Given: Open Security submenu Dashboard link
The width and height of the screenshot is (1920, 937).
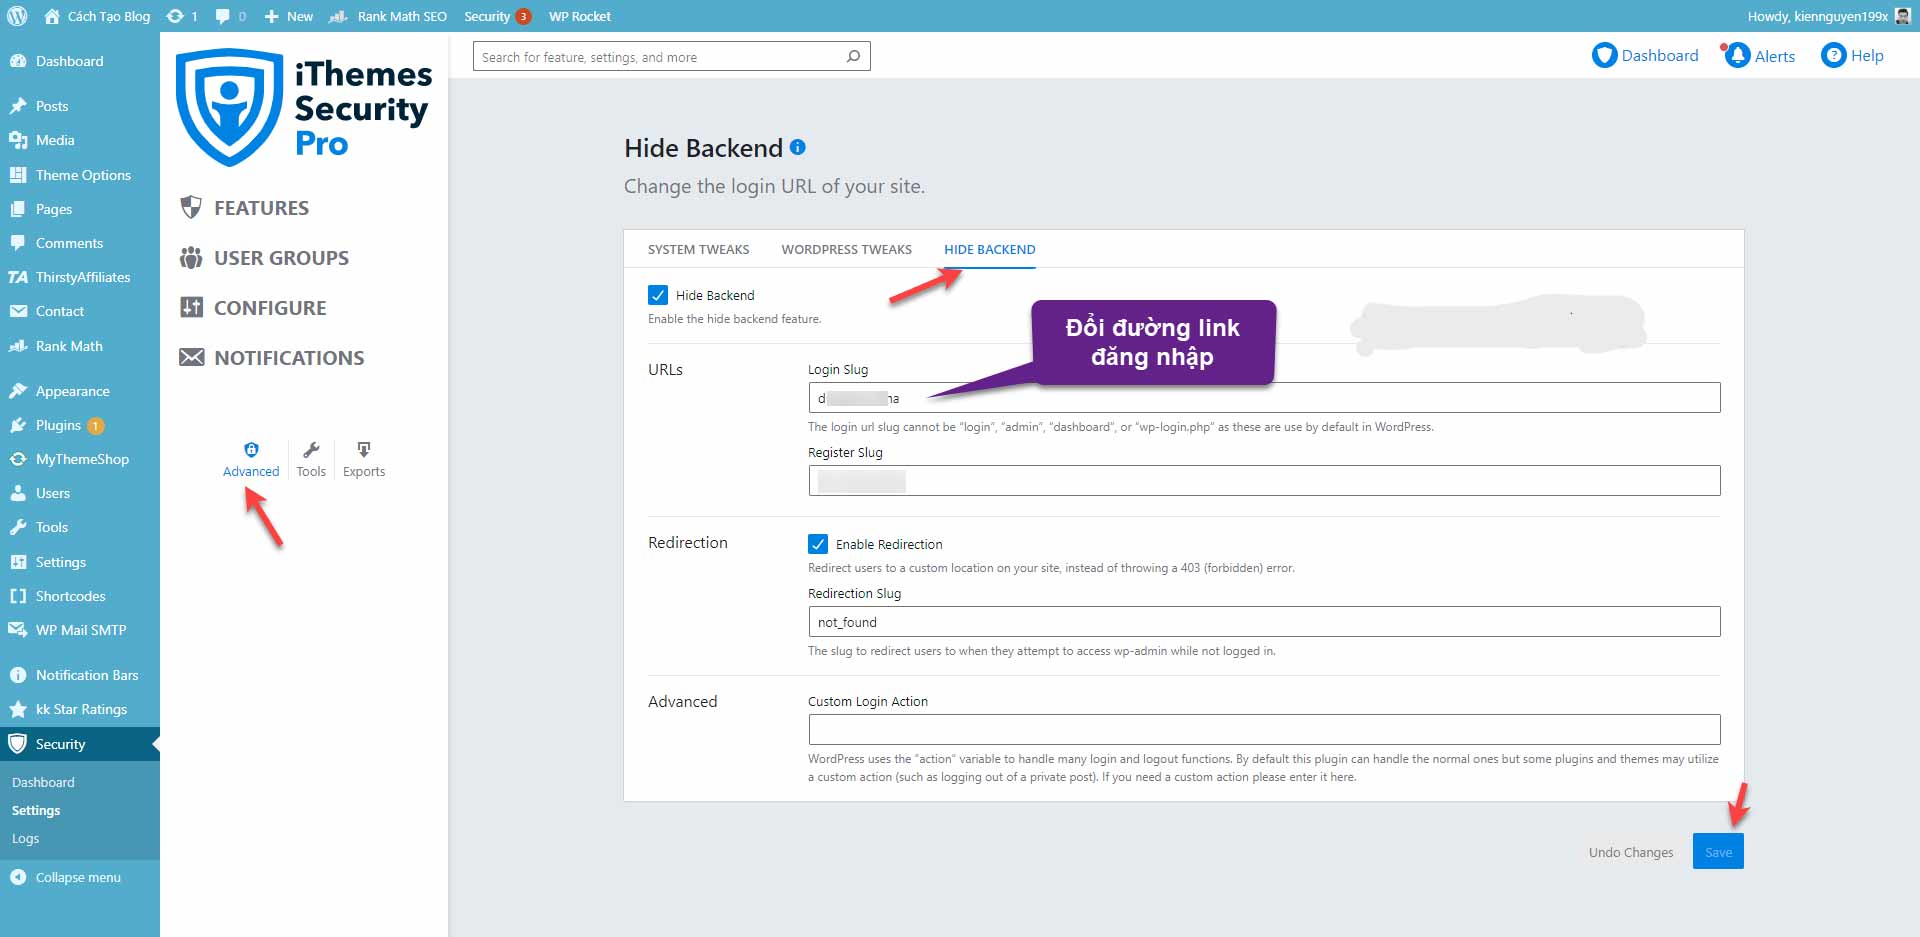Looking at the screenshot, I should (x=43, y=782).
